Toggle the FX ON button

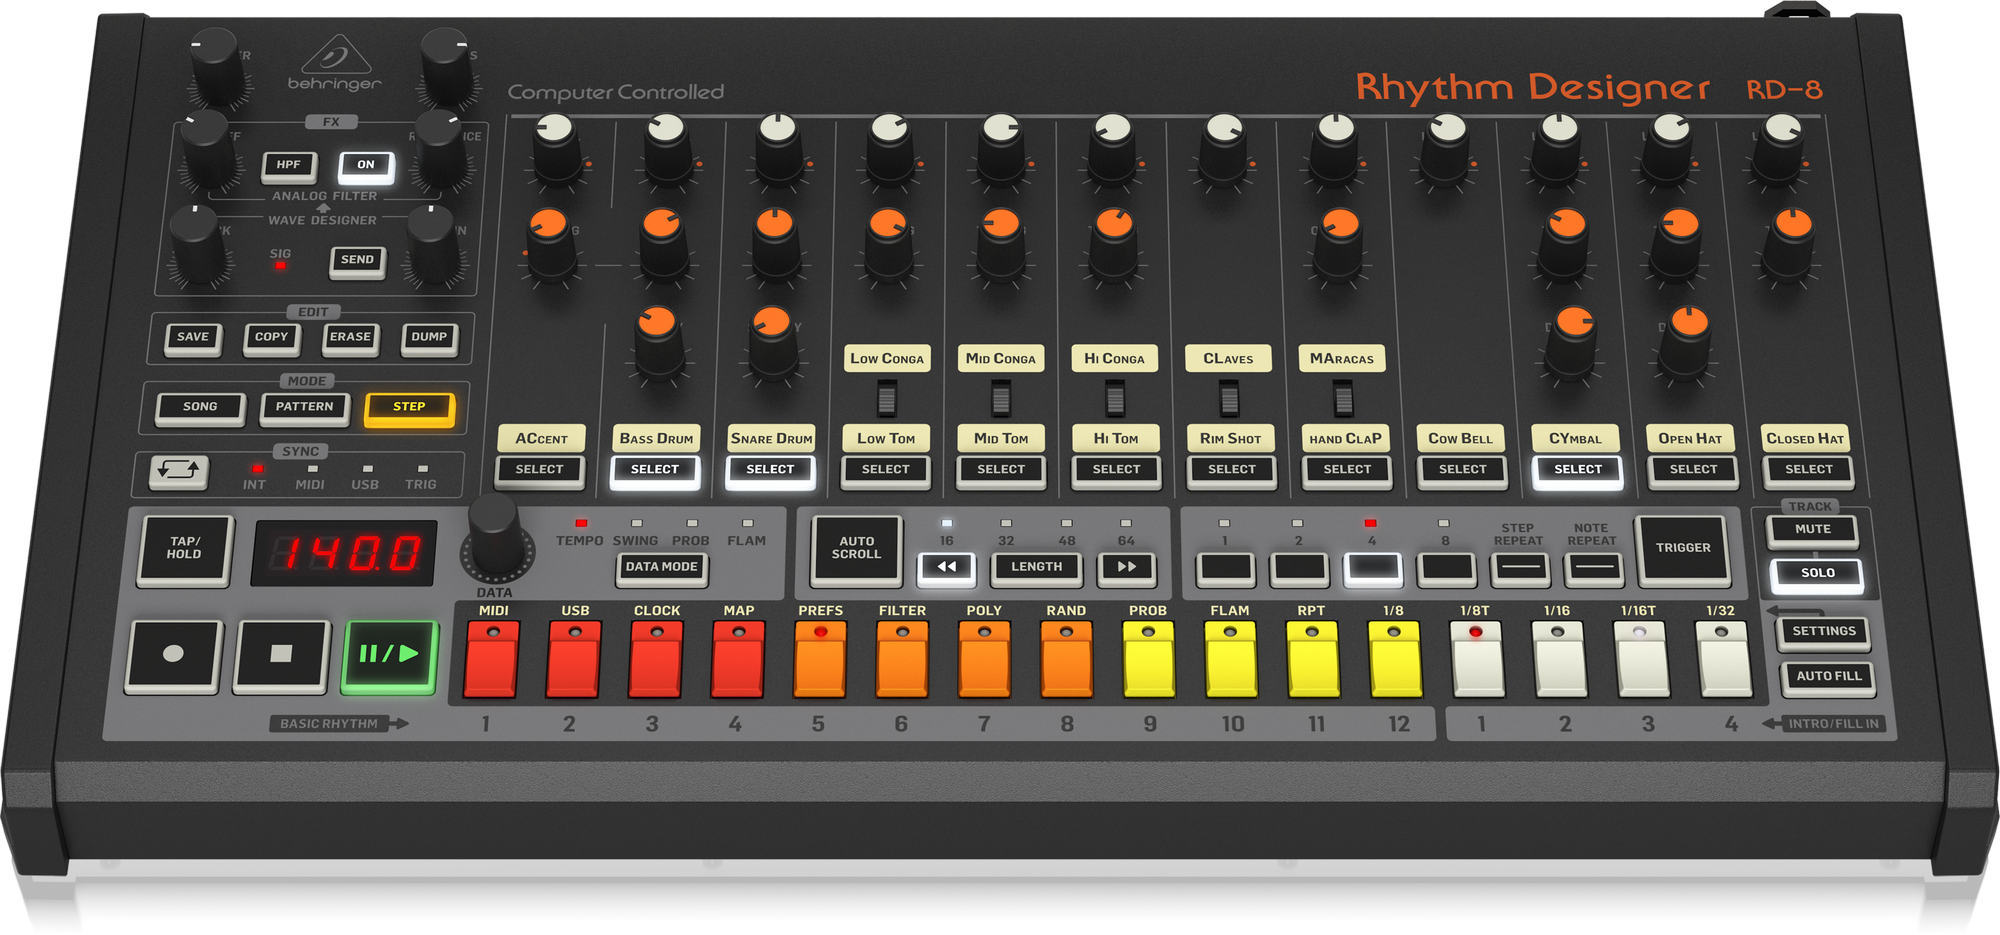(x=366, y=166)
